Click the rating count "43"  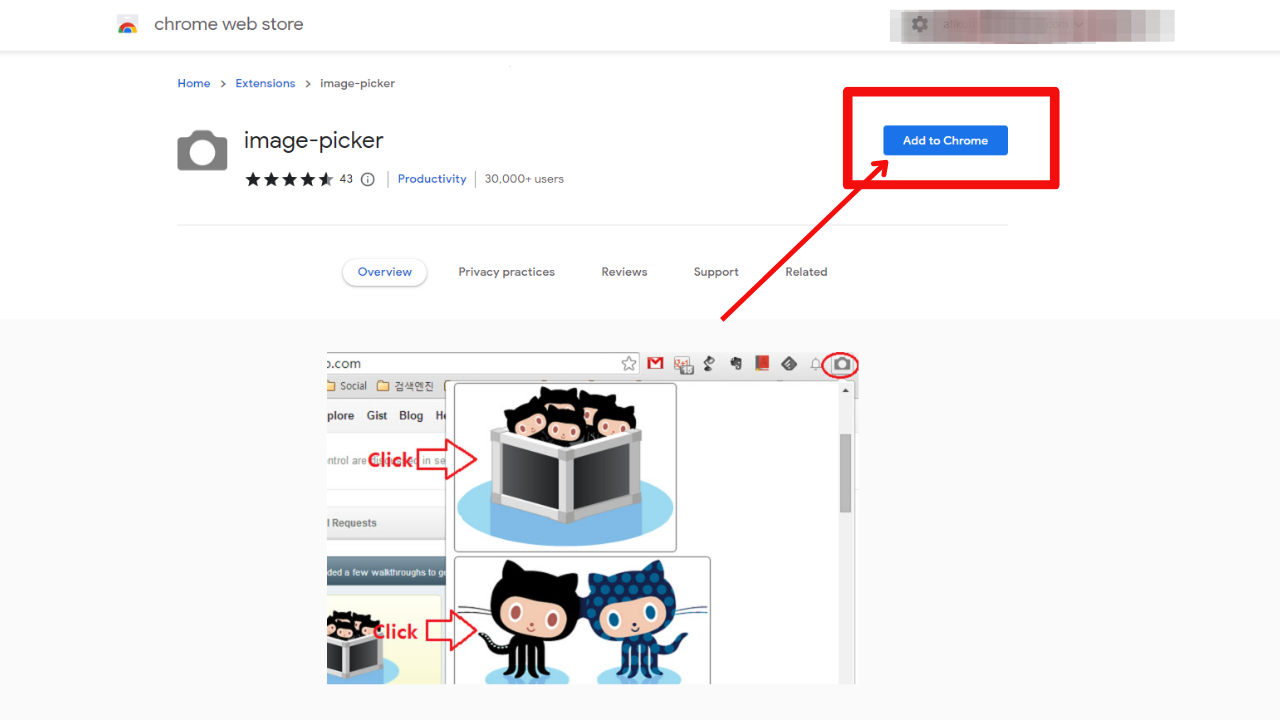tap(346, 179)
